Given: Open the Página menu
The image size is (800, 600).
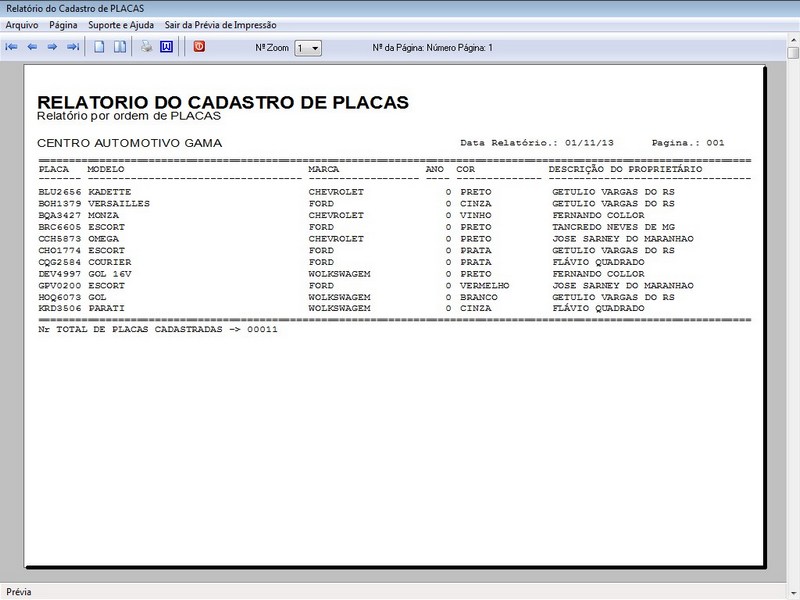Looking at the screenshot, I should (63, 25).
